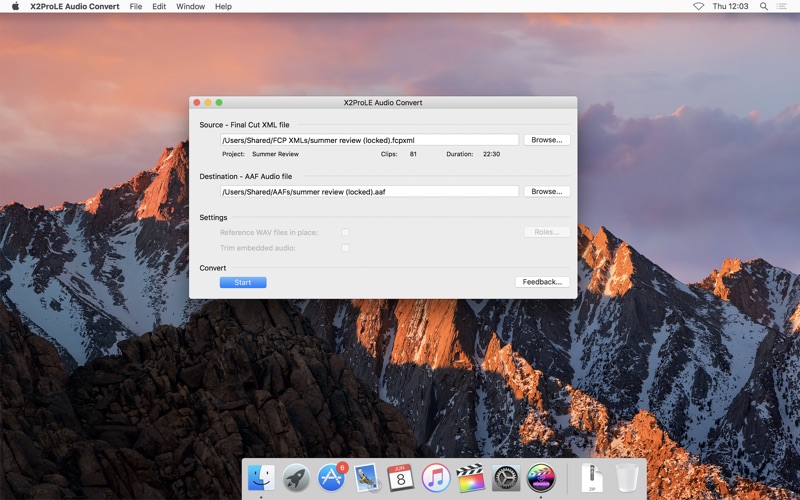Open the Help menu
800x500 pixels.
pyautogui.click(x=223, y=6)
